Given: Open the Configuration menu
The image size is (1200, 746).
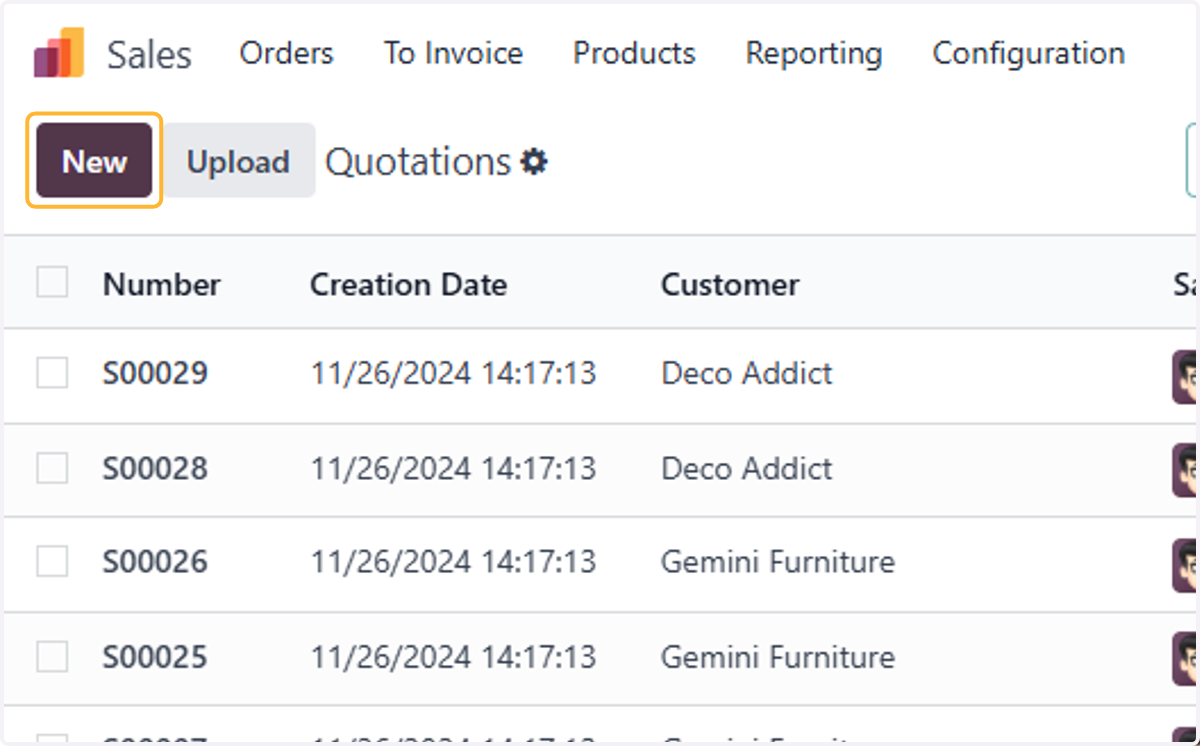Looking at the screenshot, I should click(x=1029, y=53).
